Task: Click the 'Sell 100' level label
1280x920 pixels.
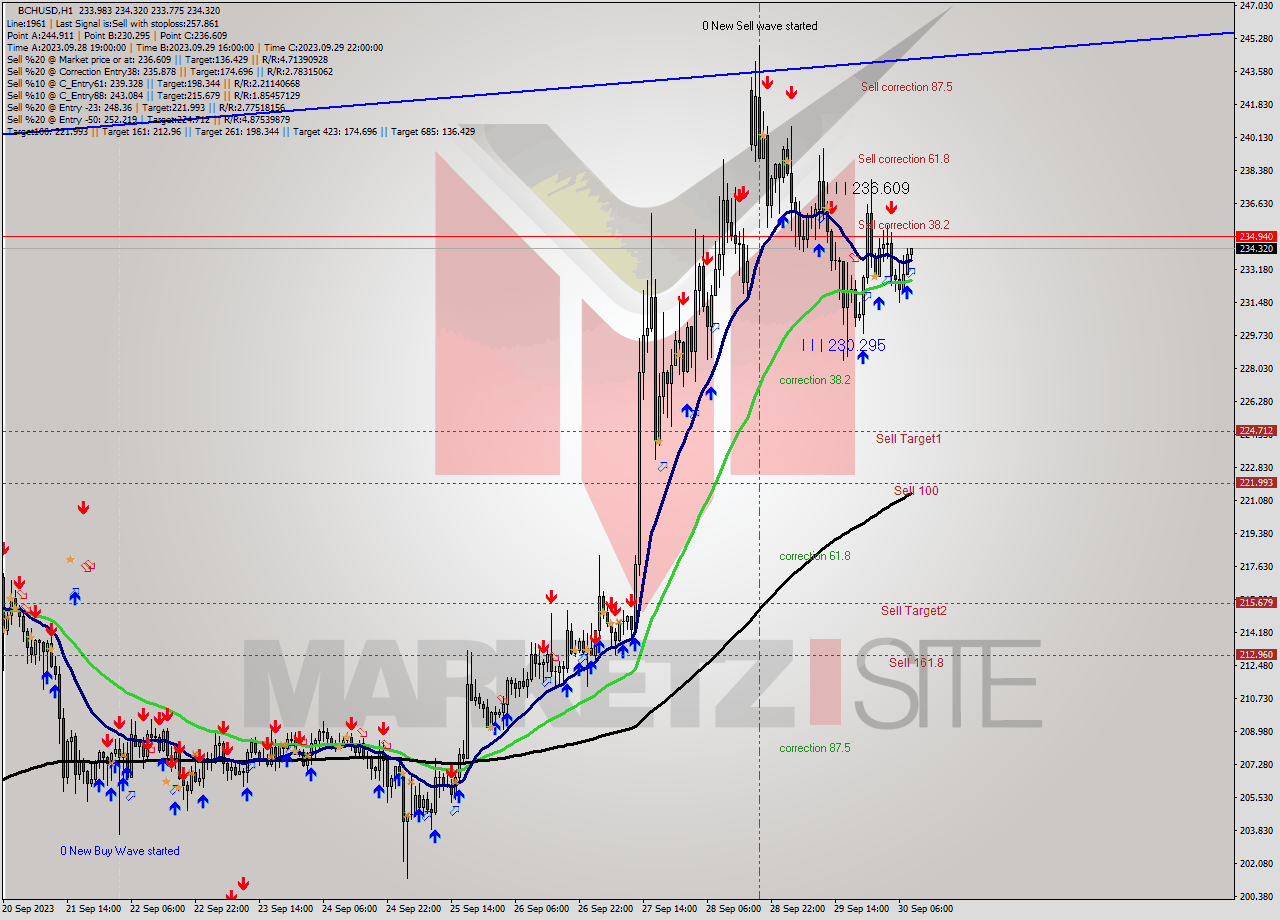Action: pyautogui.click(x=916, y=491)
